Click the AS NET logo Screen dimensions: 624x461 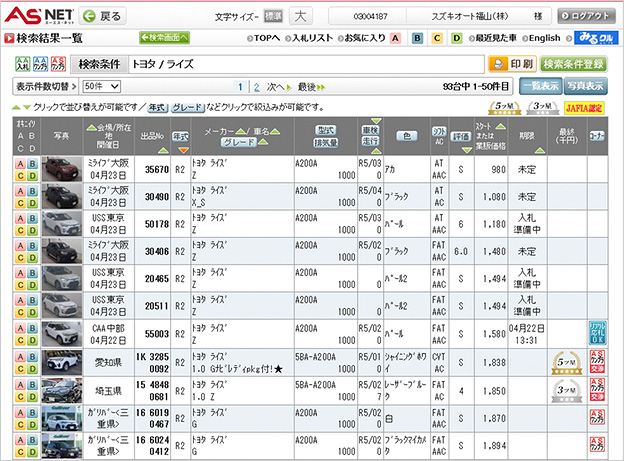(x=39, y=16)
